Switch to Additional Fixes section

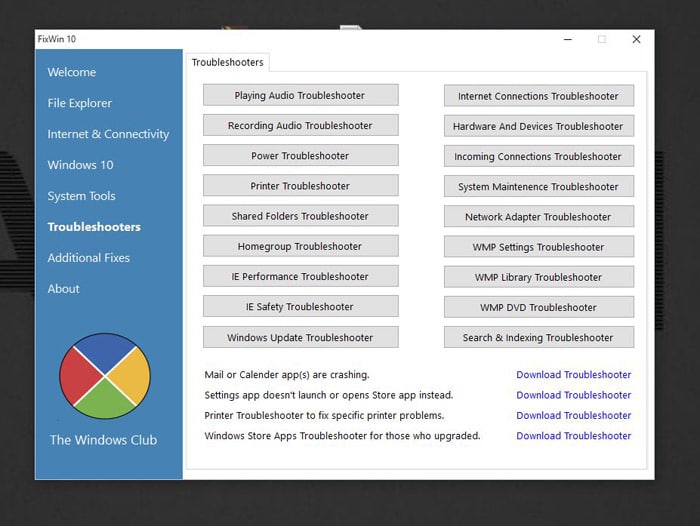[88, 258]
